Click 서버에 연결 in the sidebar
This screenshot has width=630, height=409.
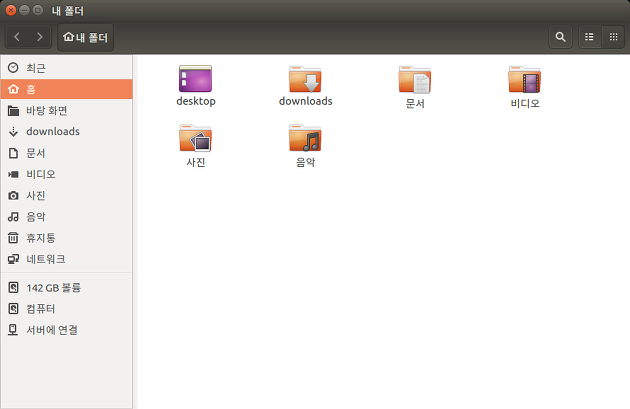[x=67, y=330]
